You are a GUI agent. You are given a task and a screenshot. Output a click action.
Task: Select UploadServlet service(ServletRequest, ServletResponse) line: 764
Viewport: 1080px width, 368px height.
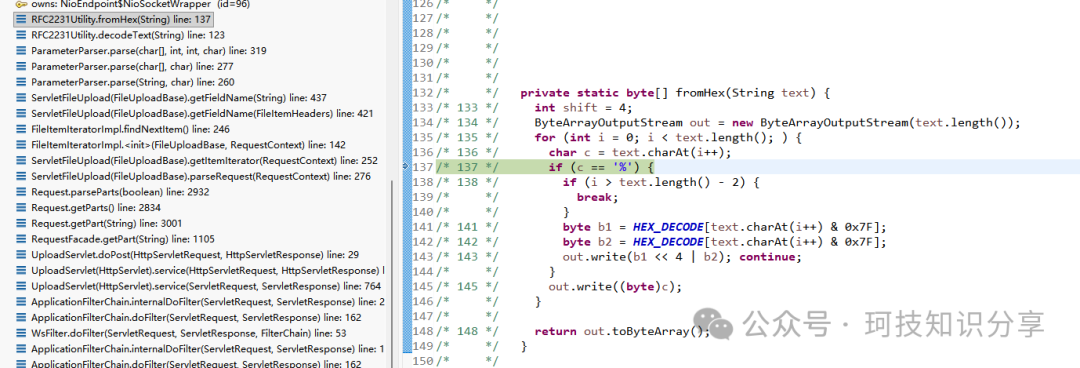tap(206, 286)
